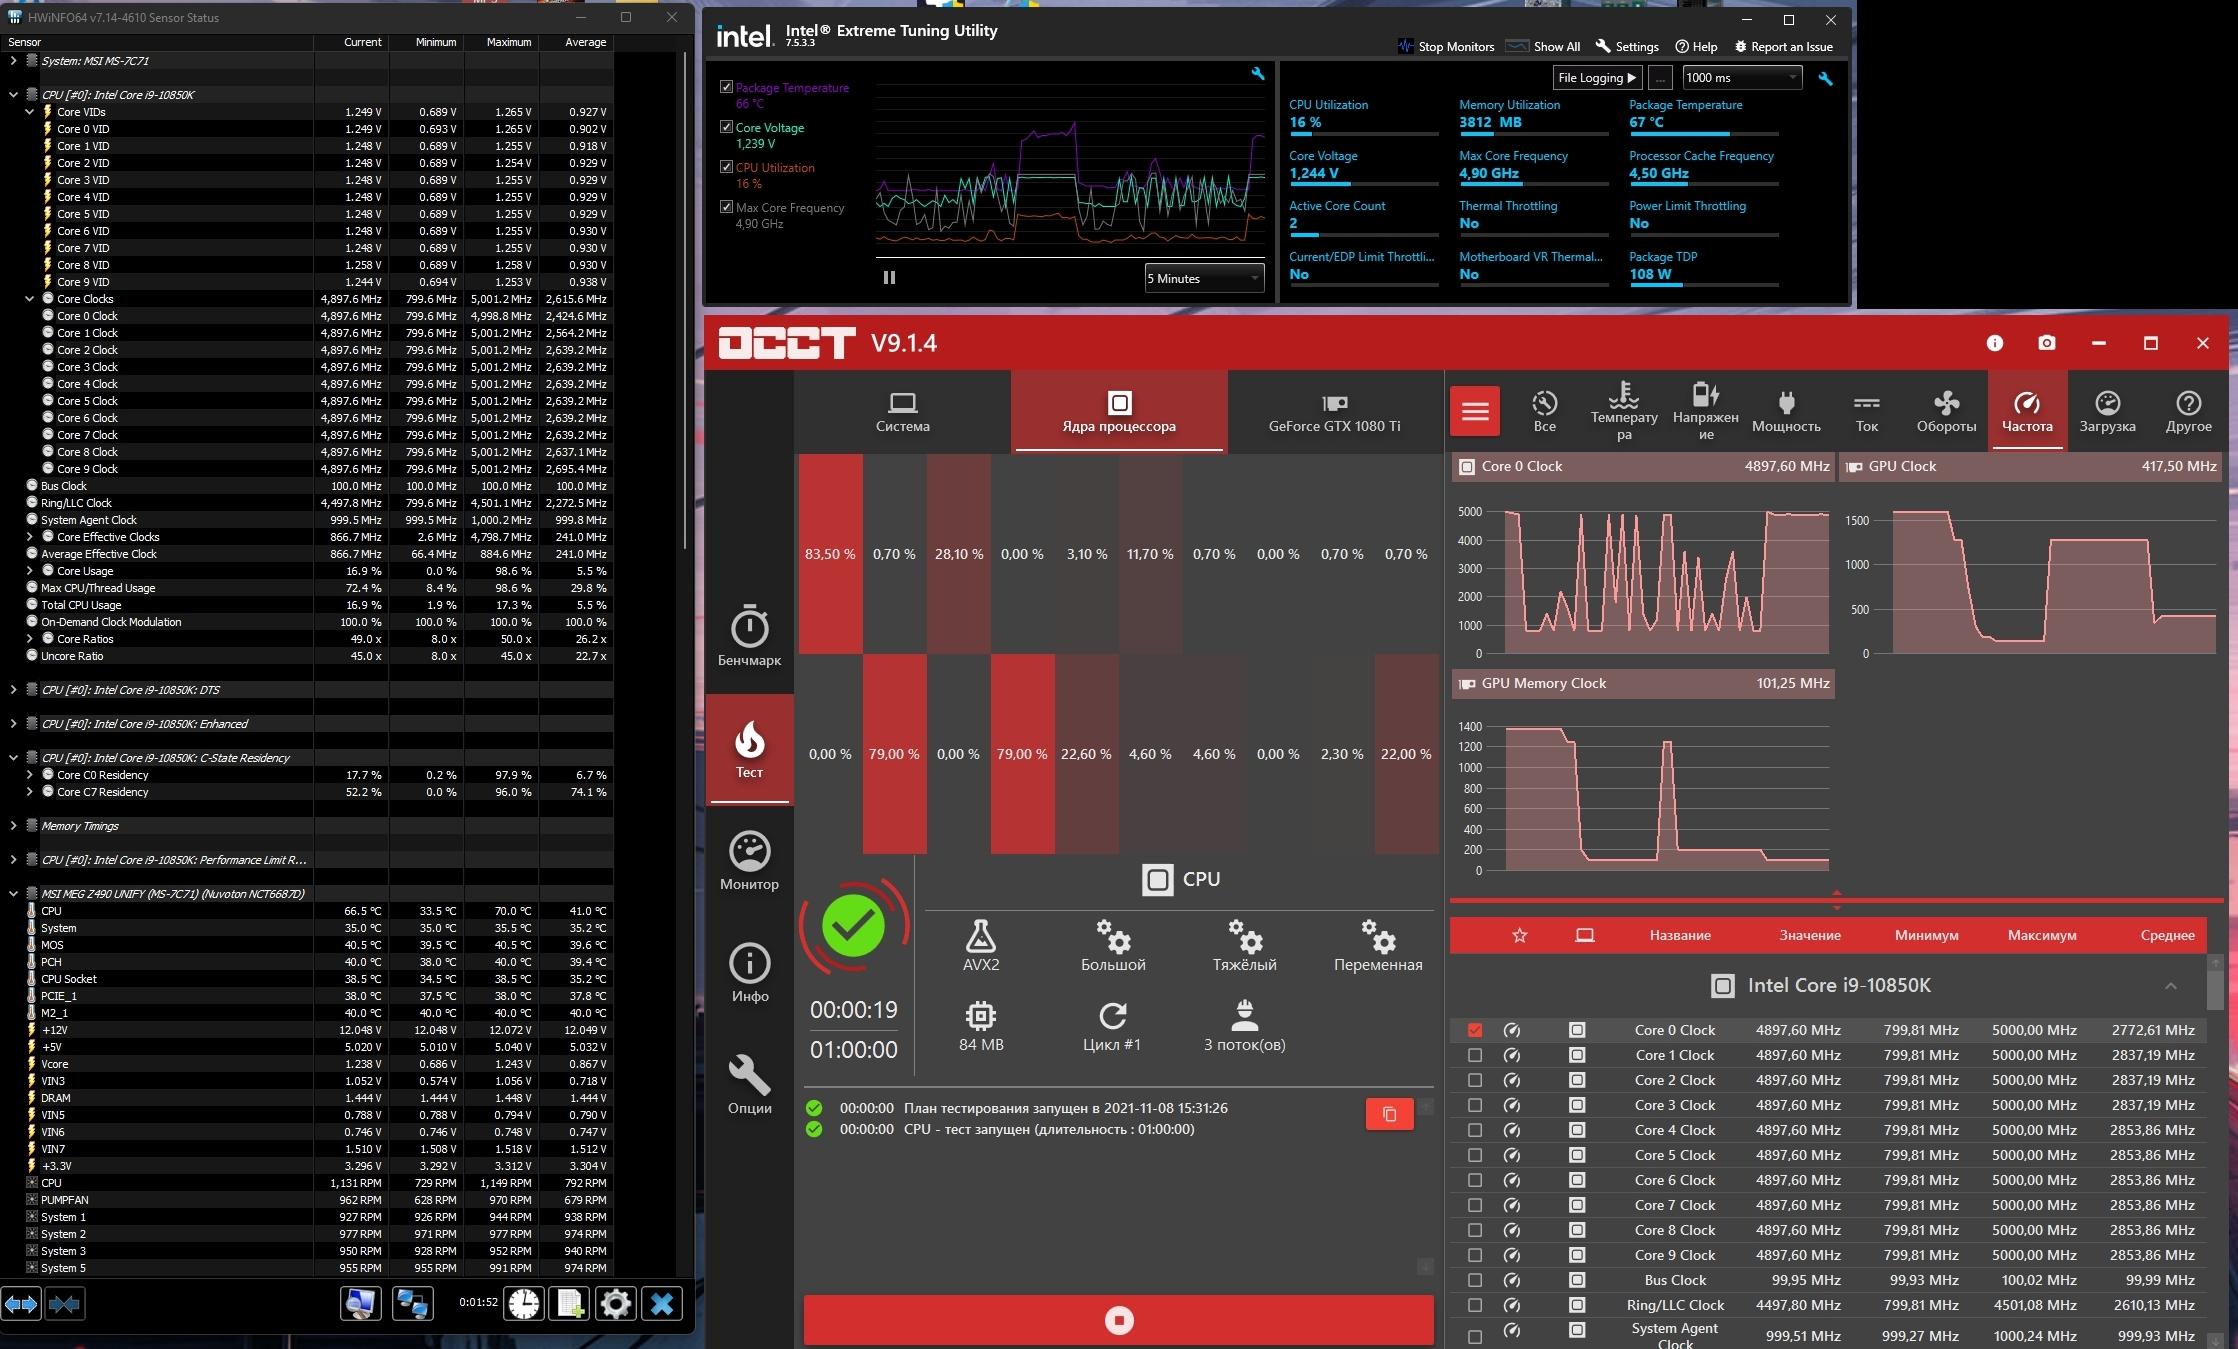Expand the Memory Timings node

click(x=13, y=826)
